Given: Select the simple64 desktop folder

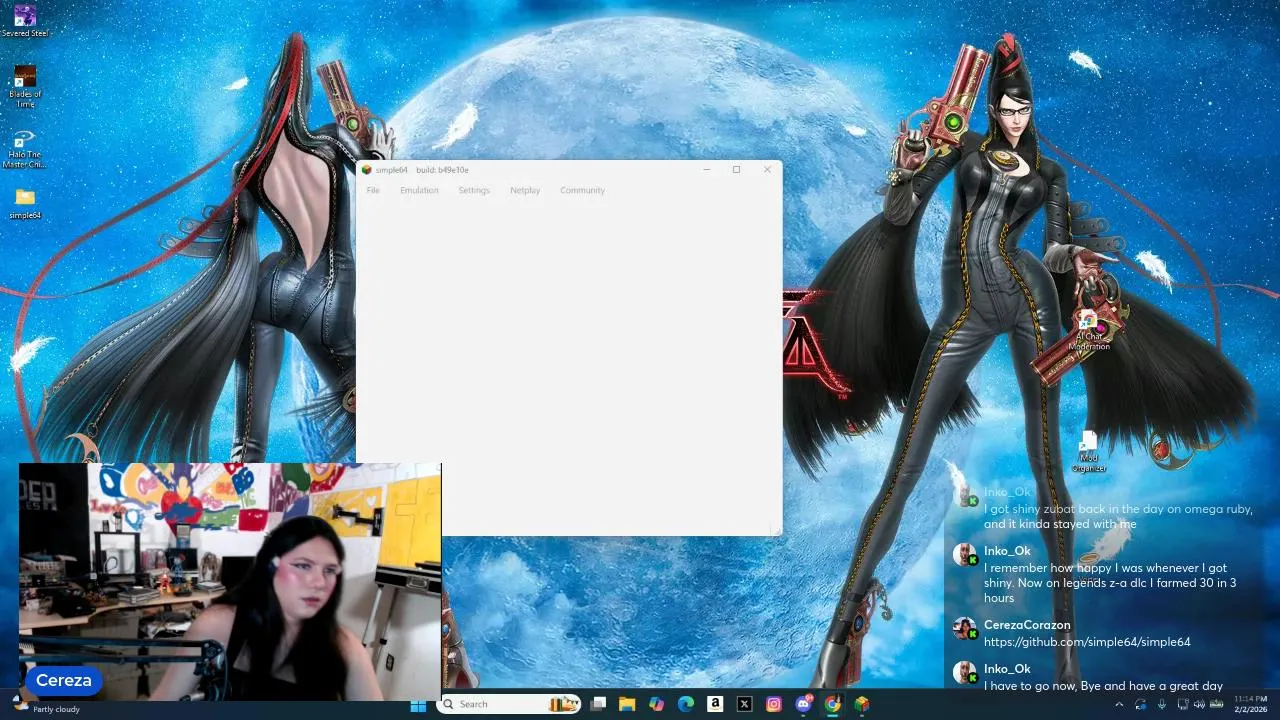Looking at the screenshot, I should [x=25, y=204].
